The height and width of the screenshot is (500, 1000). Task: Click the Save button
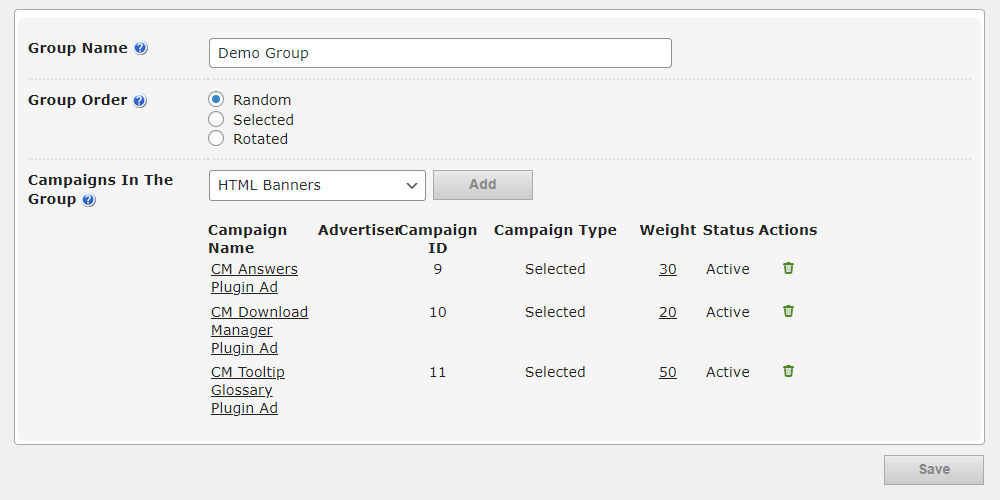tap(933, 470)
